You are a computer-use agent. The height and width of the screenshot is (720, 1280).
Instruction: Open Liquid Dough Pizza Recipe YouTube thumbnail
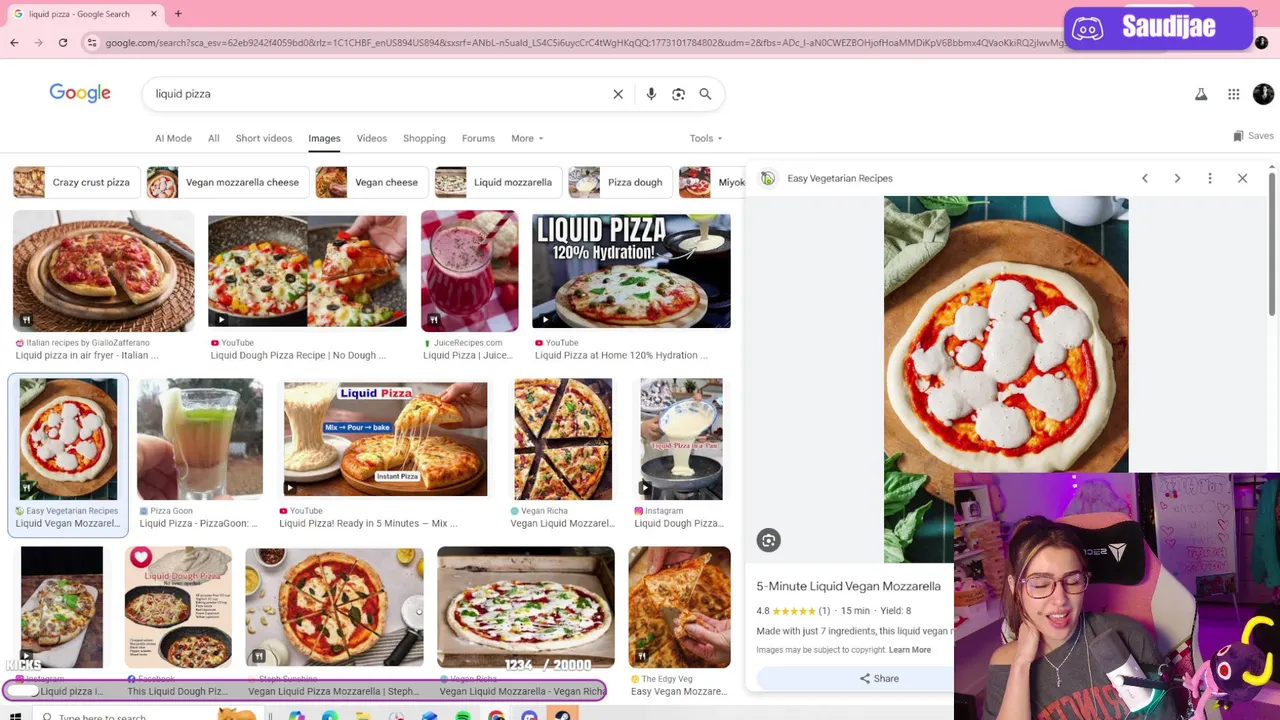coord(307,271)
